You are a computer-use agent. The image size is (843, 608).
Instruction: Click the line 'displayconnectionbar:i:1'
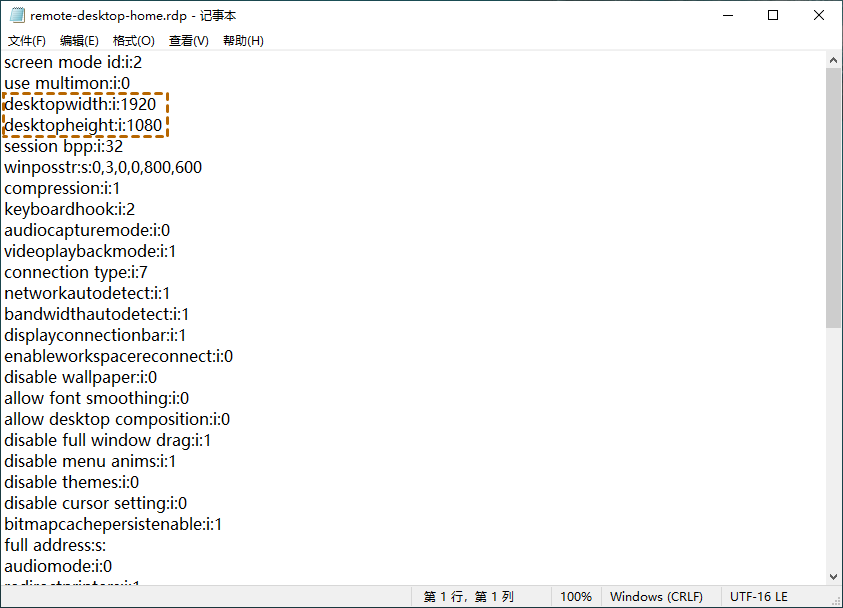coord(95,335)
